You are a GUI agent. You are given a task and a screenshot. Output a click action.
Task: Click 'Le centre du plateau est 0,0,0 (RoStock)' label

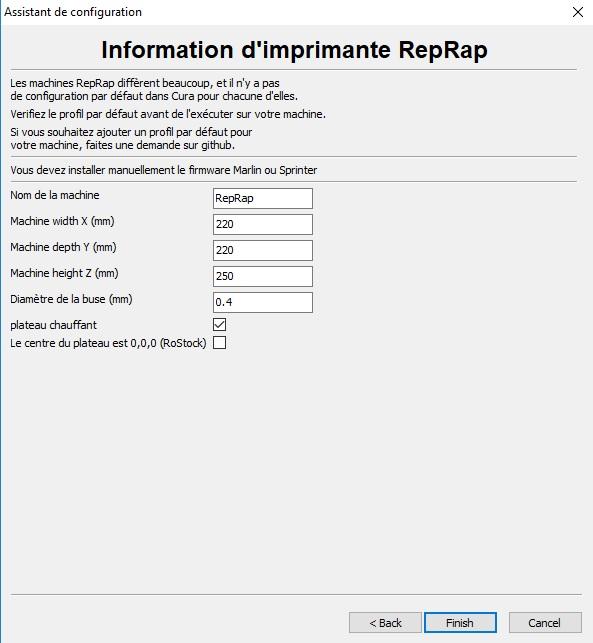point(108,343)
